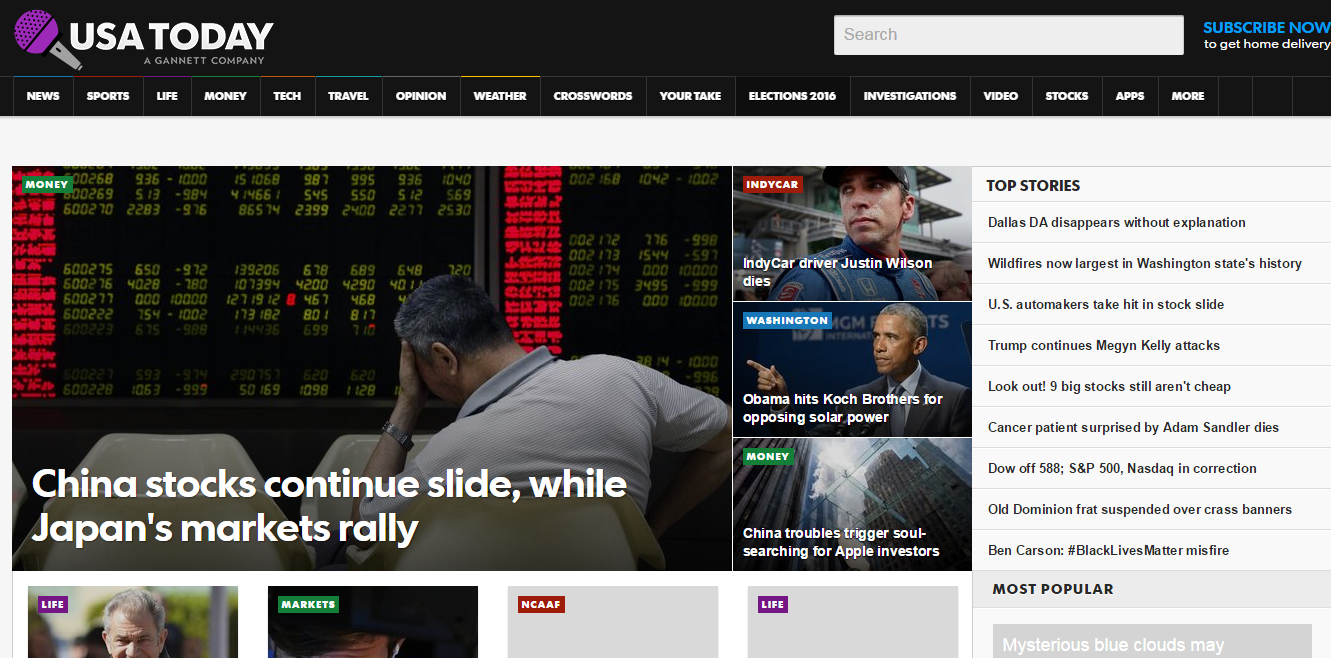Open 'Dallas DA disappears without explanation' story

1117,222
